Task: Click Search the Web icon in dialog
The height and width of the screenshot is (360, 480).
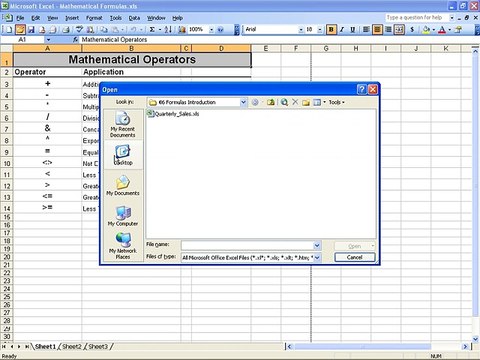Action: click(284, 102)
